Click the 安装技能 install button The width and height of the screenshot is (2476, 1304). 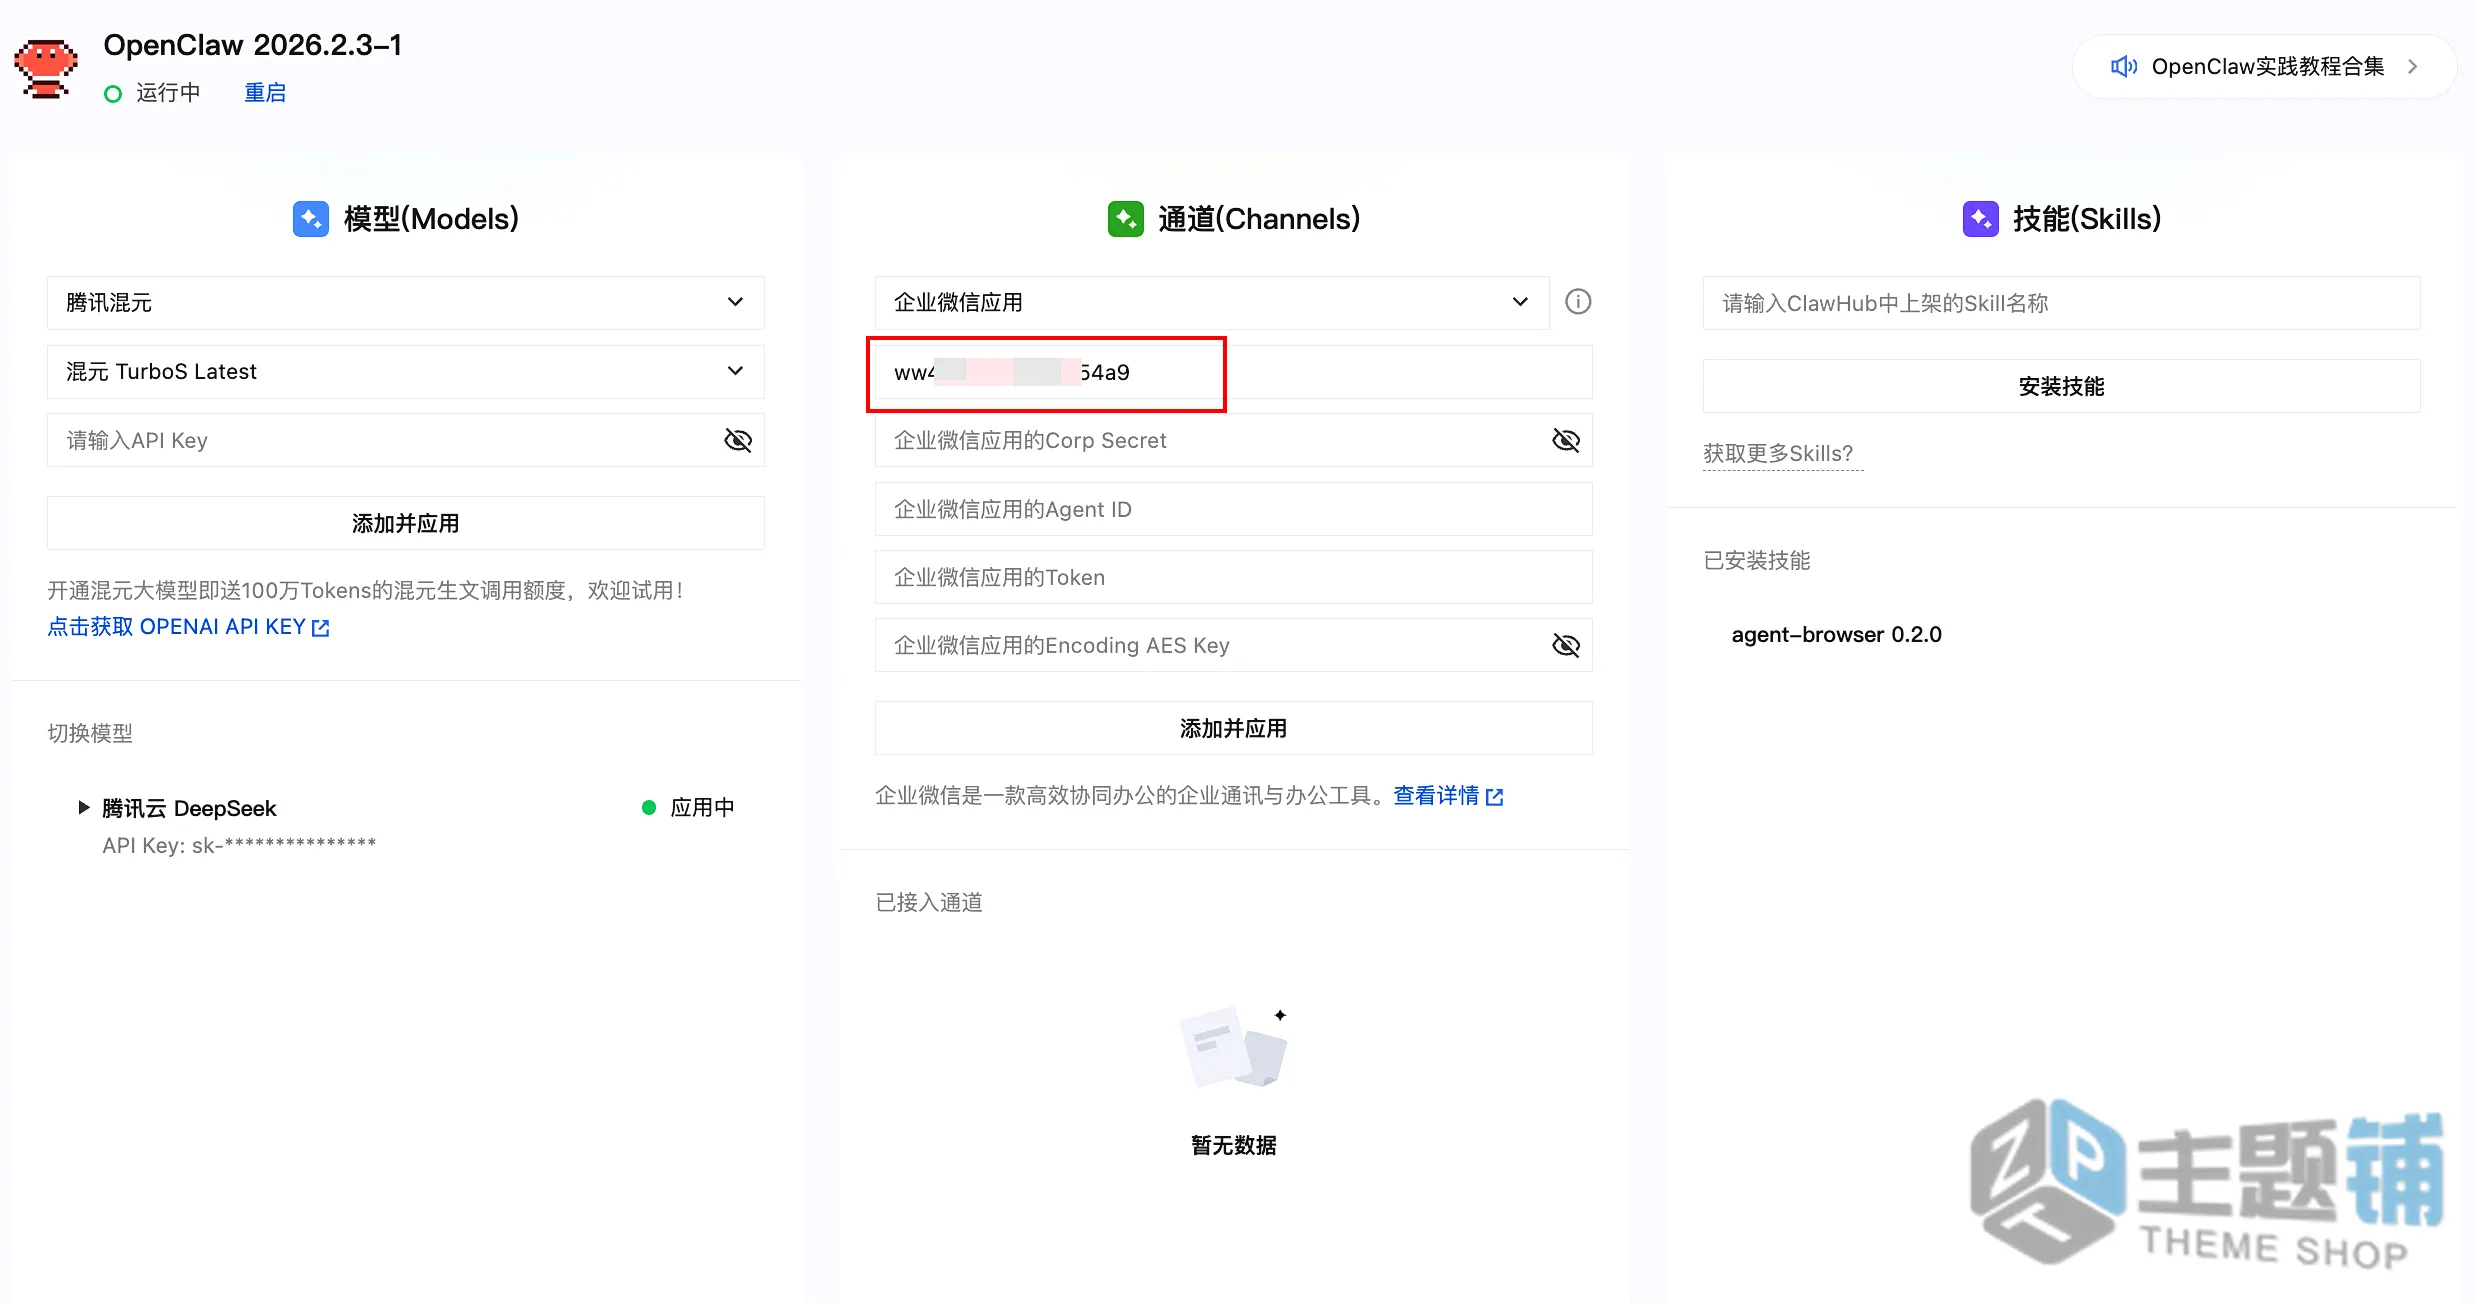tap(2062, 386)
